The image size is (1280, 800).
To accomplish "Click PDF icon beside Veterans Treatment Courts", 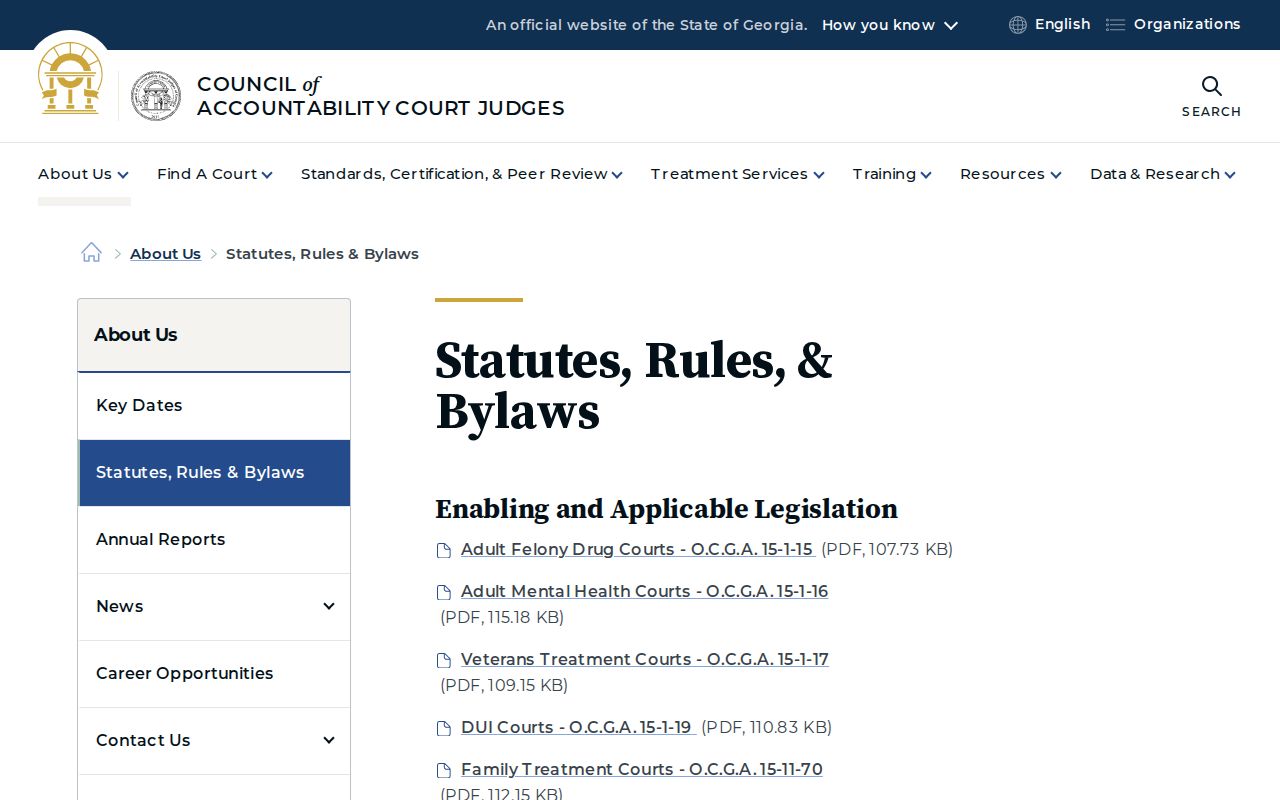I will (444, 660).
